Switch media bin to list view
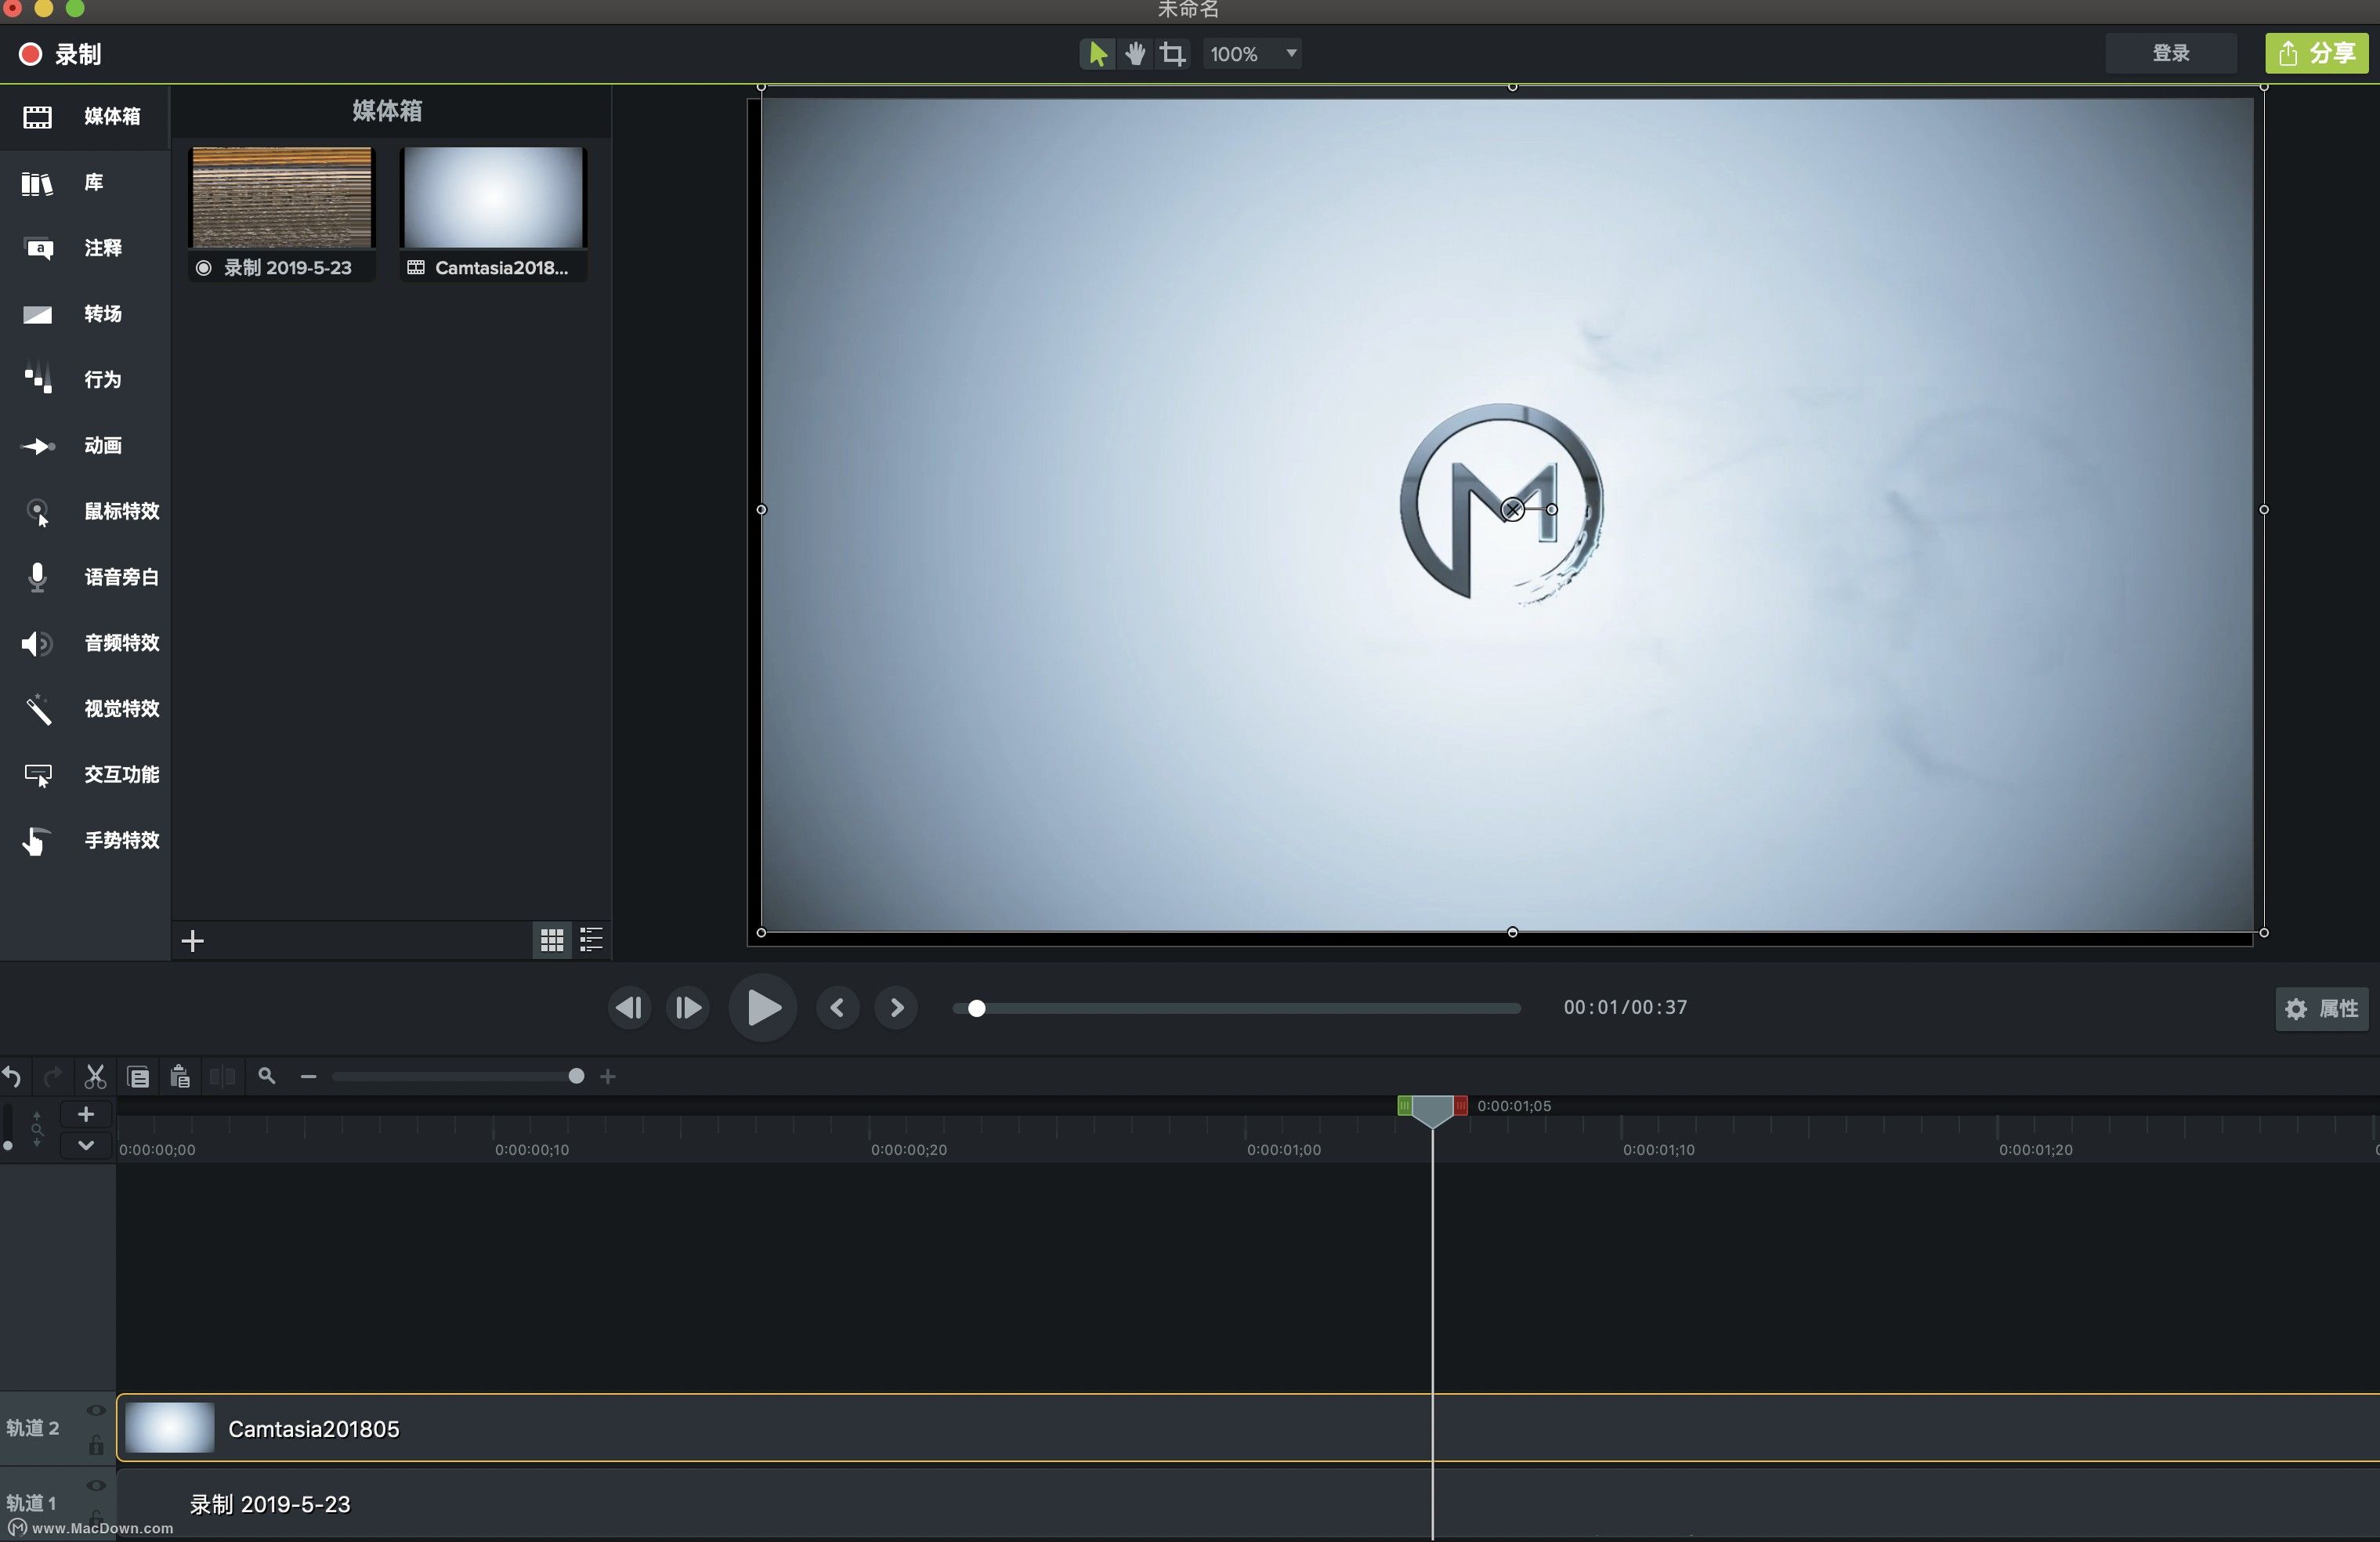Viewport: 2380px width, 1542px height. 592,940
